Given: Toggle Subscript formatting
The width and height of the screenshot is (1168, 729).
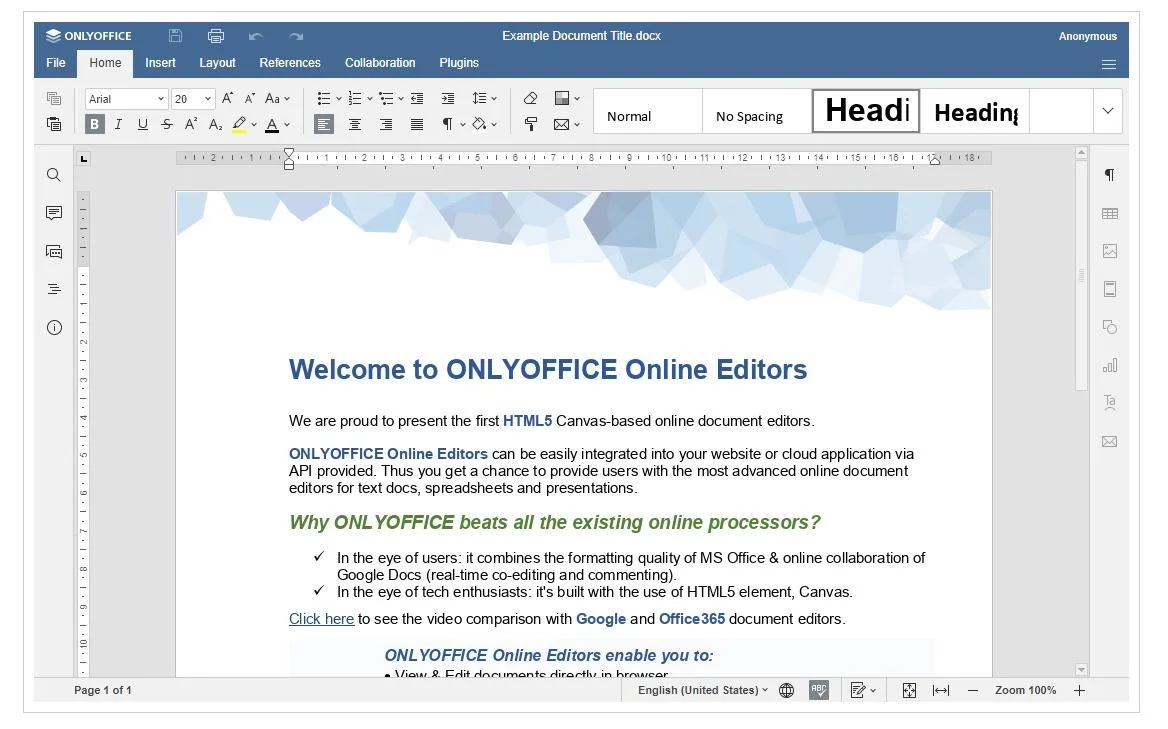Looking at the screenshot, I should pyautogui.click(x=215, y=124).
